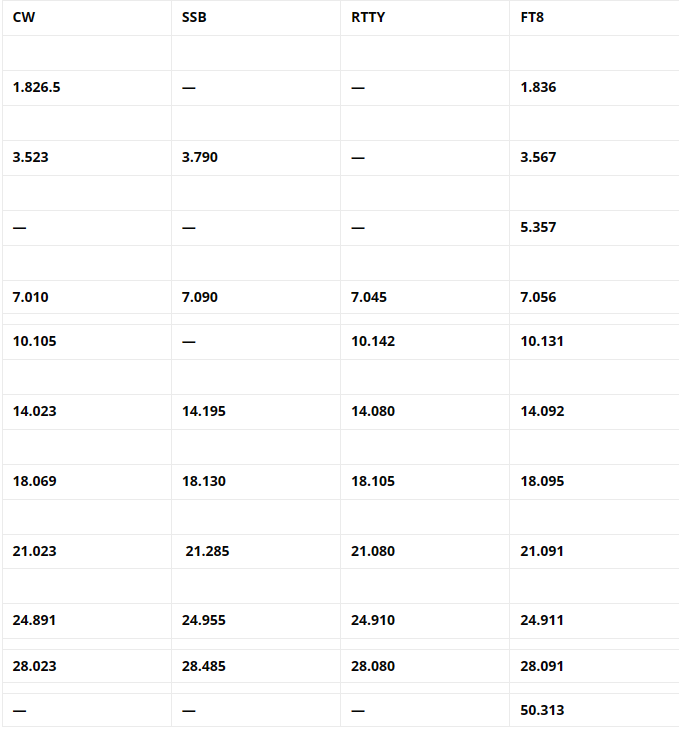Select the CW frequency 10.105
Screen dimensions: 679x730
point(35,341)
